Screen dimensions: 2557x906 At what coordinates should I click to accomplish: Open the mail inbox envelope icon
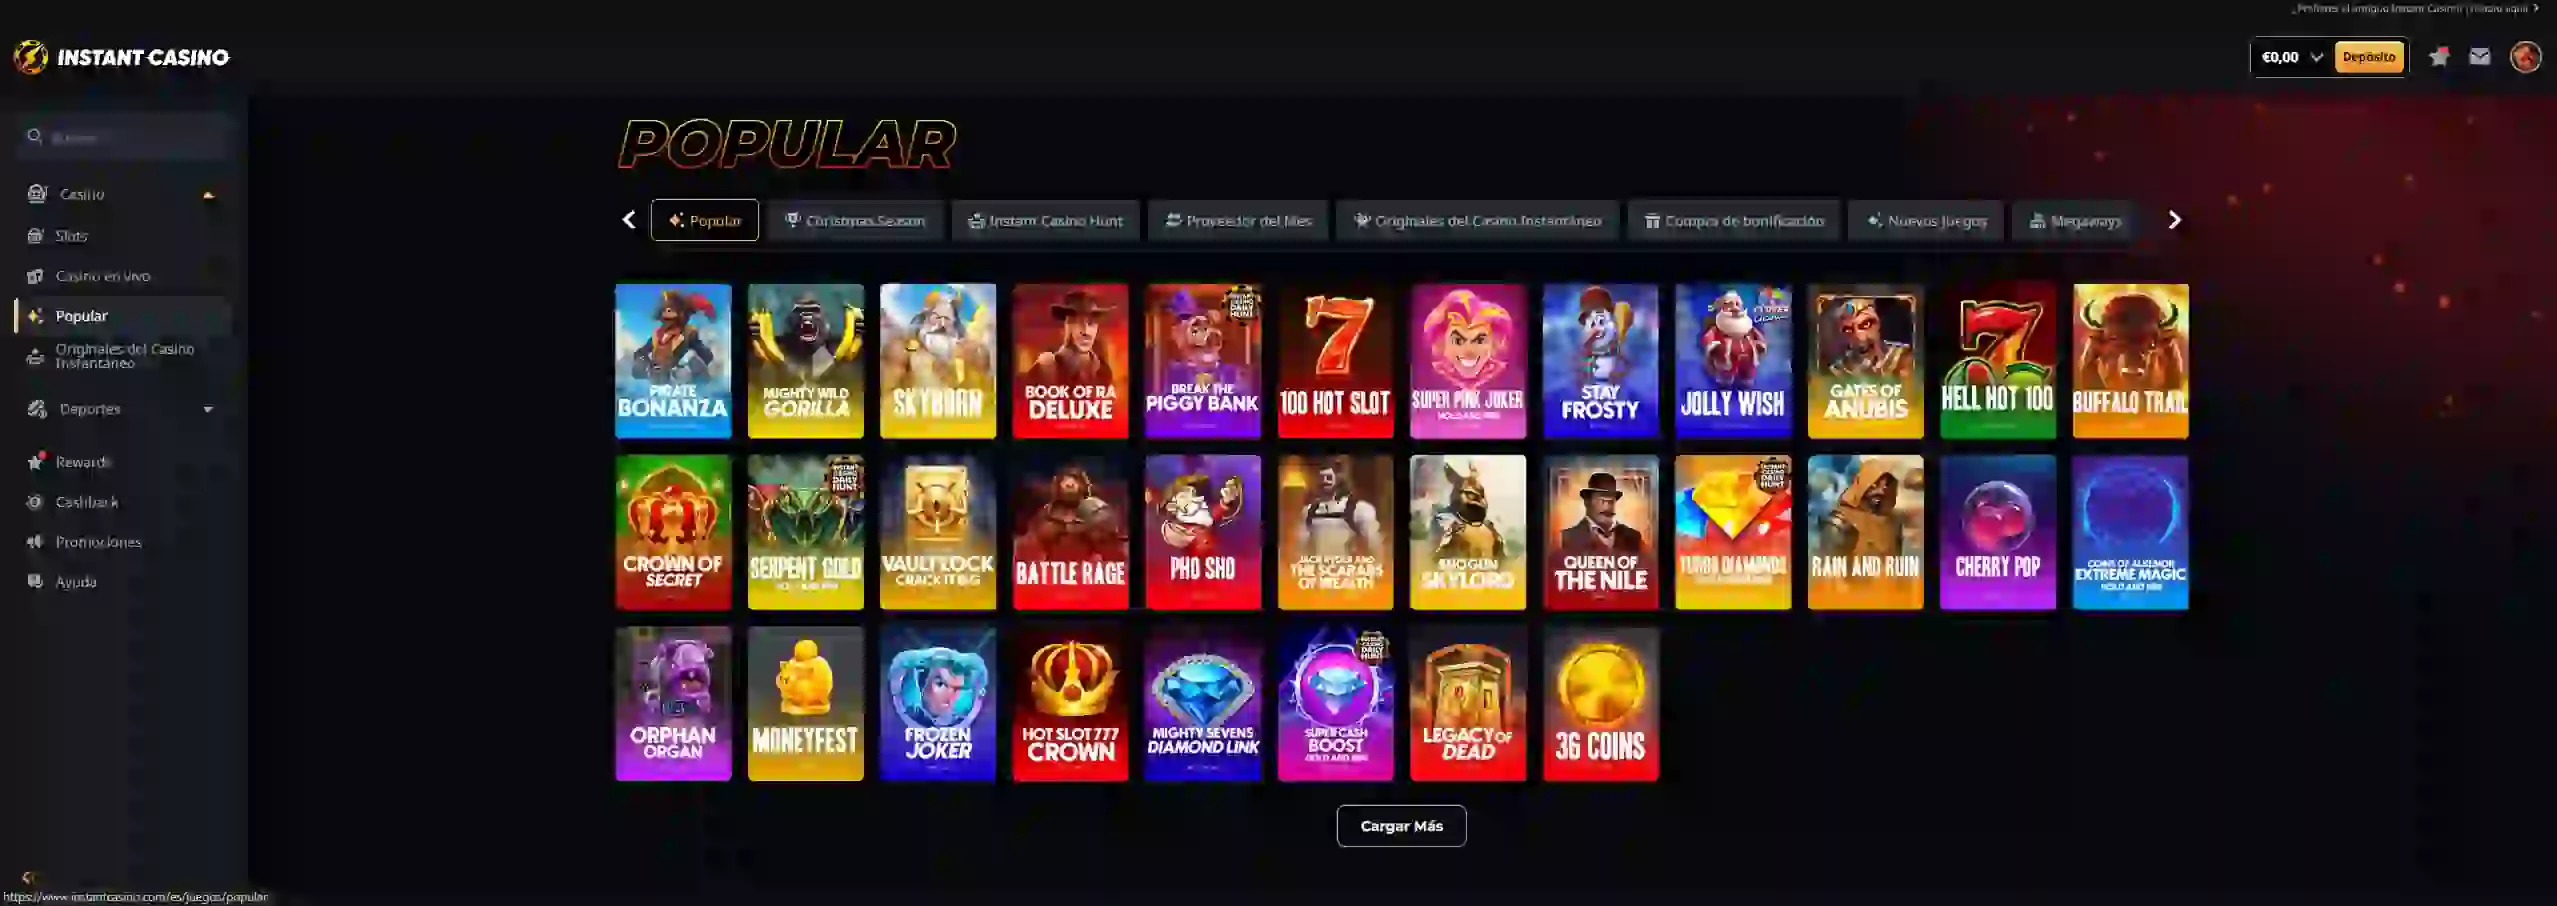(x=2479, y=57)
